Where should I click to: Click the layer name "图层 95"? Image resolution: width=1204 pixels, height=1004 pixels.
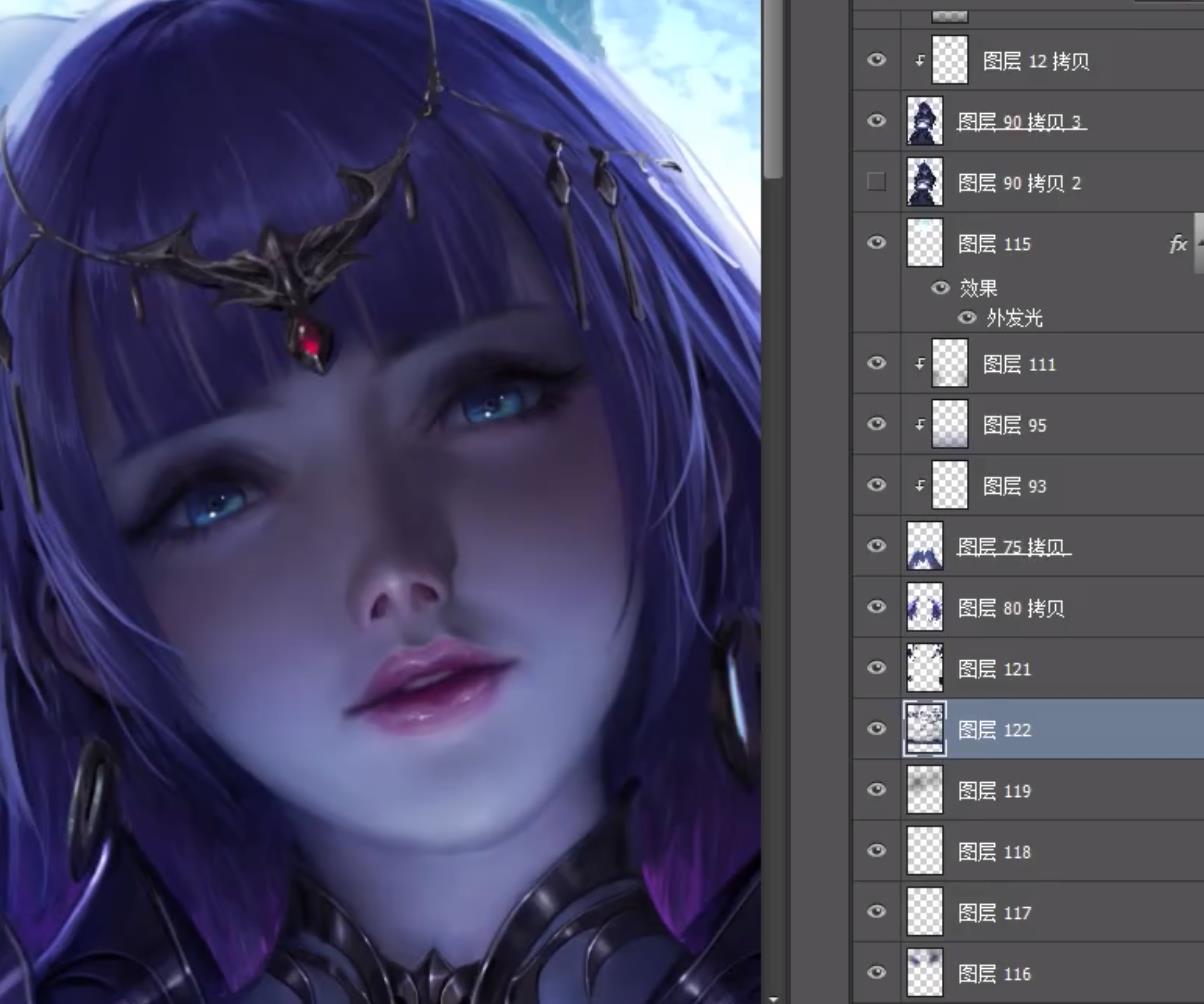click(x=1014, y=426)
